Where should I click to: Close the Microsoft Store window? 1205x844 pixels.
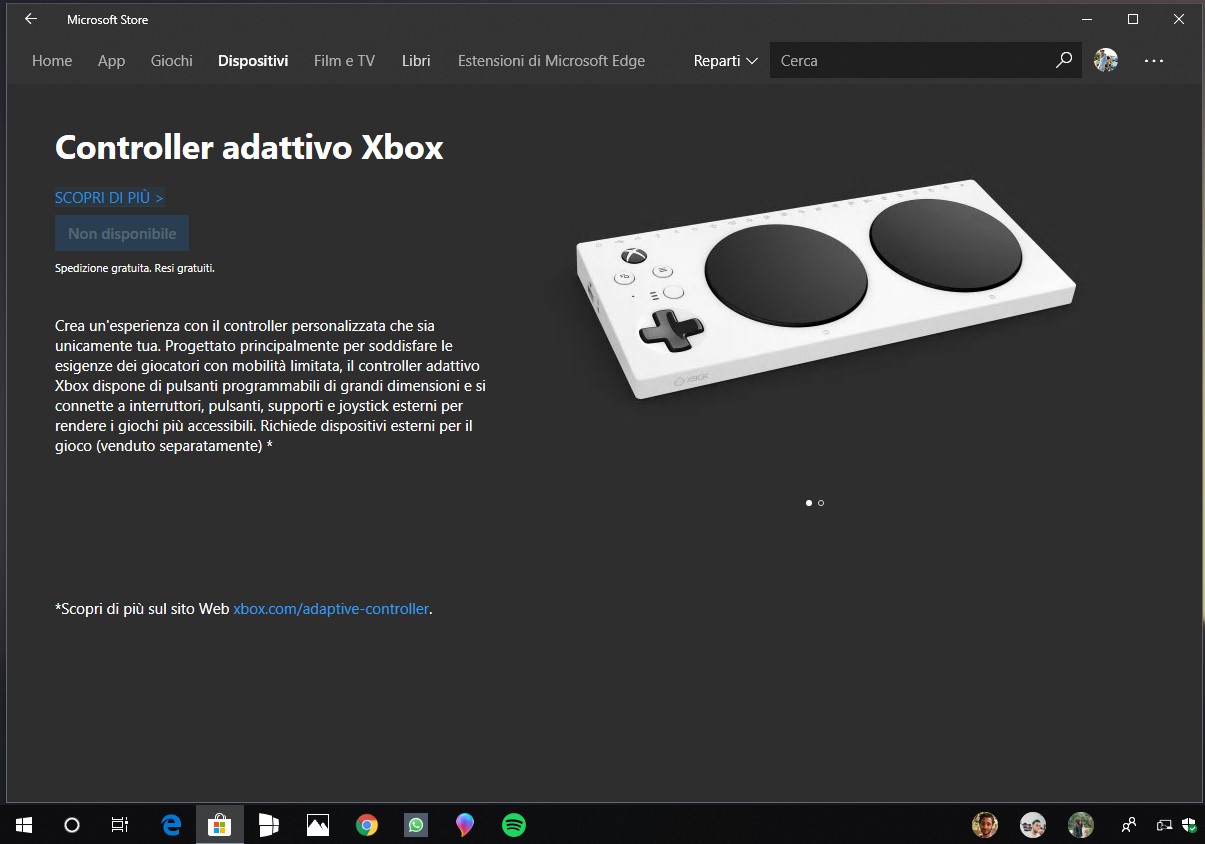point(1179,19)
